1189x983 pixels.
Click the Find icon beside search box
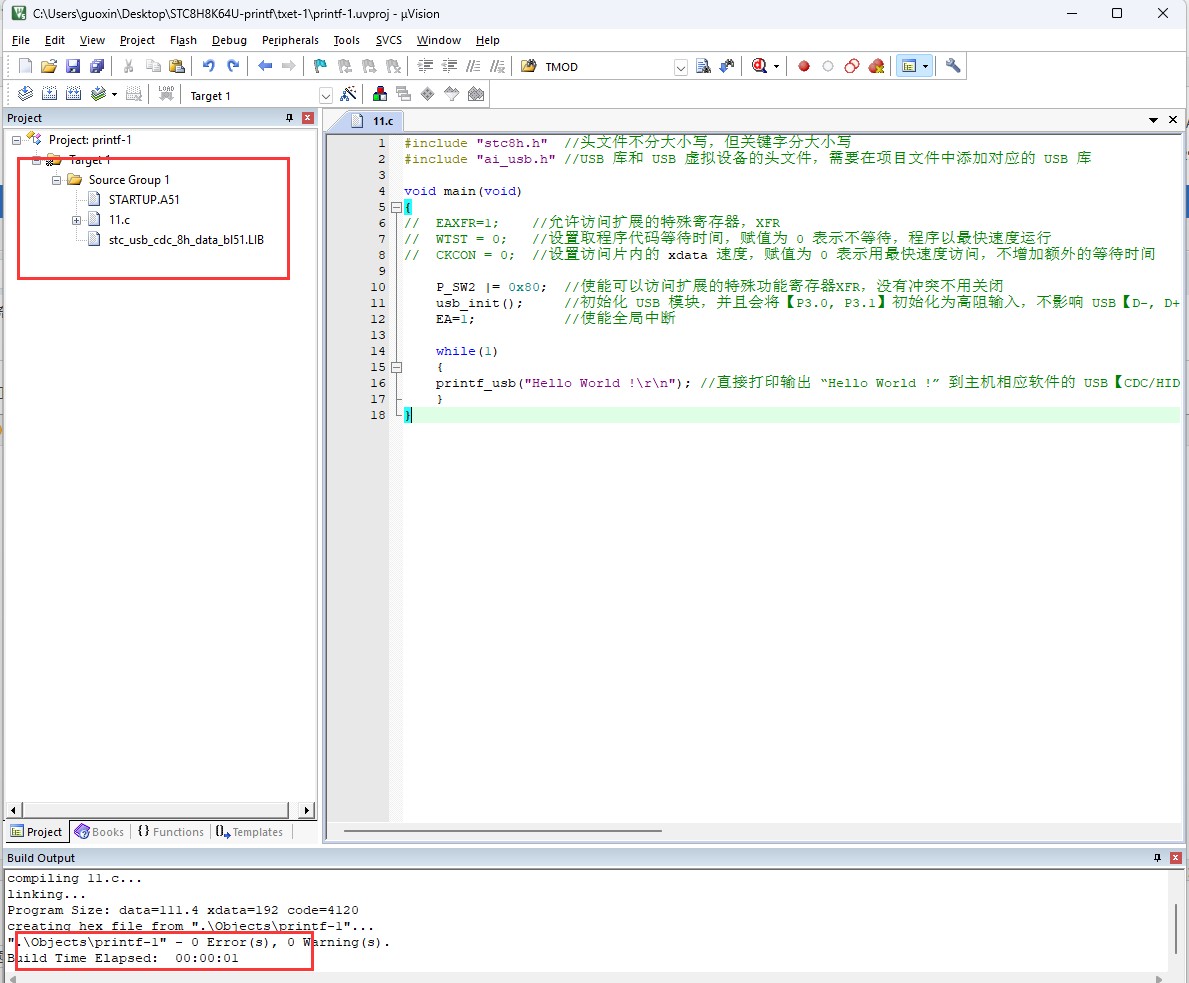703,66
